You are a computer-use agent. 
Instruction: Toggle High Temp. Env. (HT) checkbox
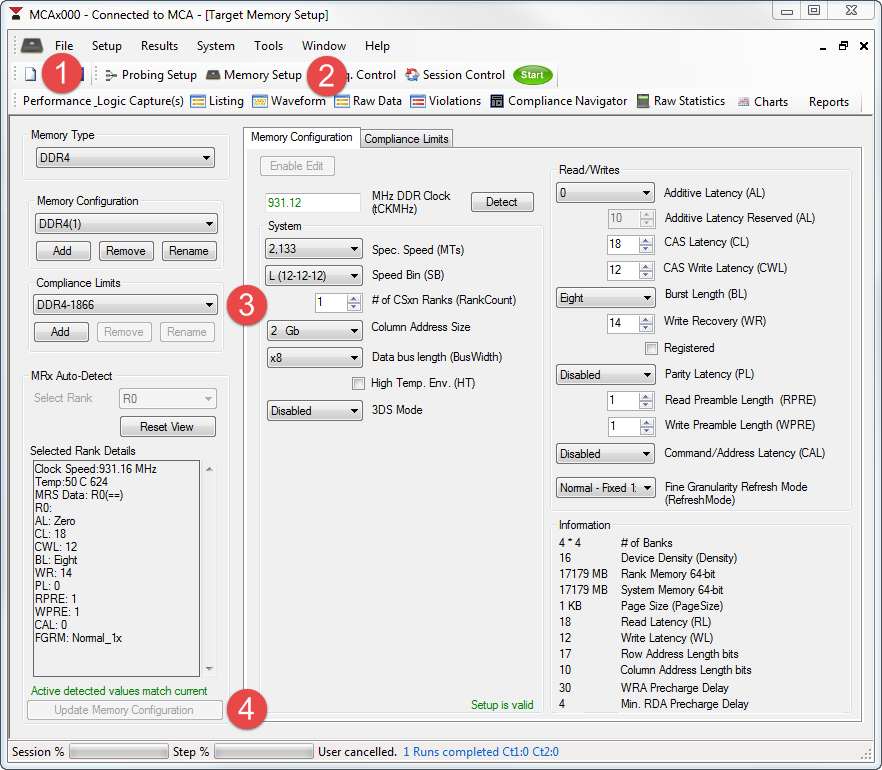[x=358, y=383]
